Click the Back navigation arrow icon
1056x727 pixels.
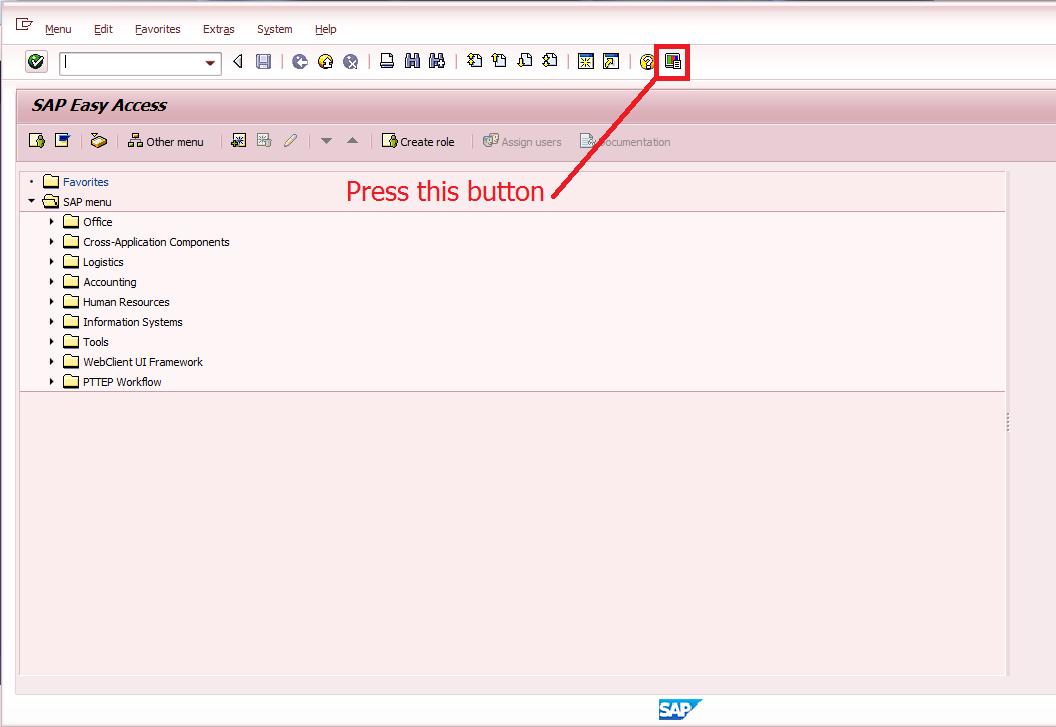click(237, 61)
